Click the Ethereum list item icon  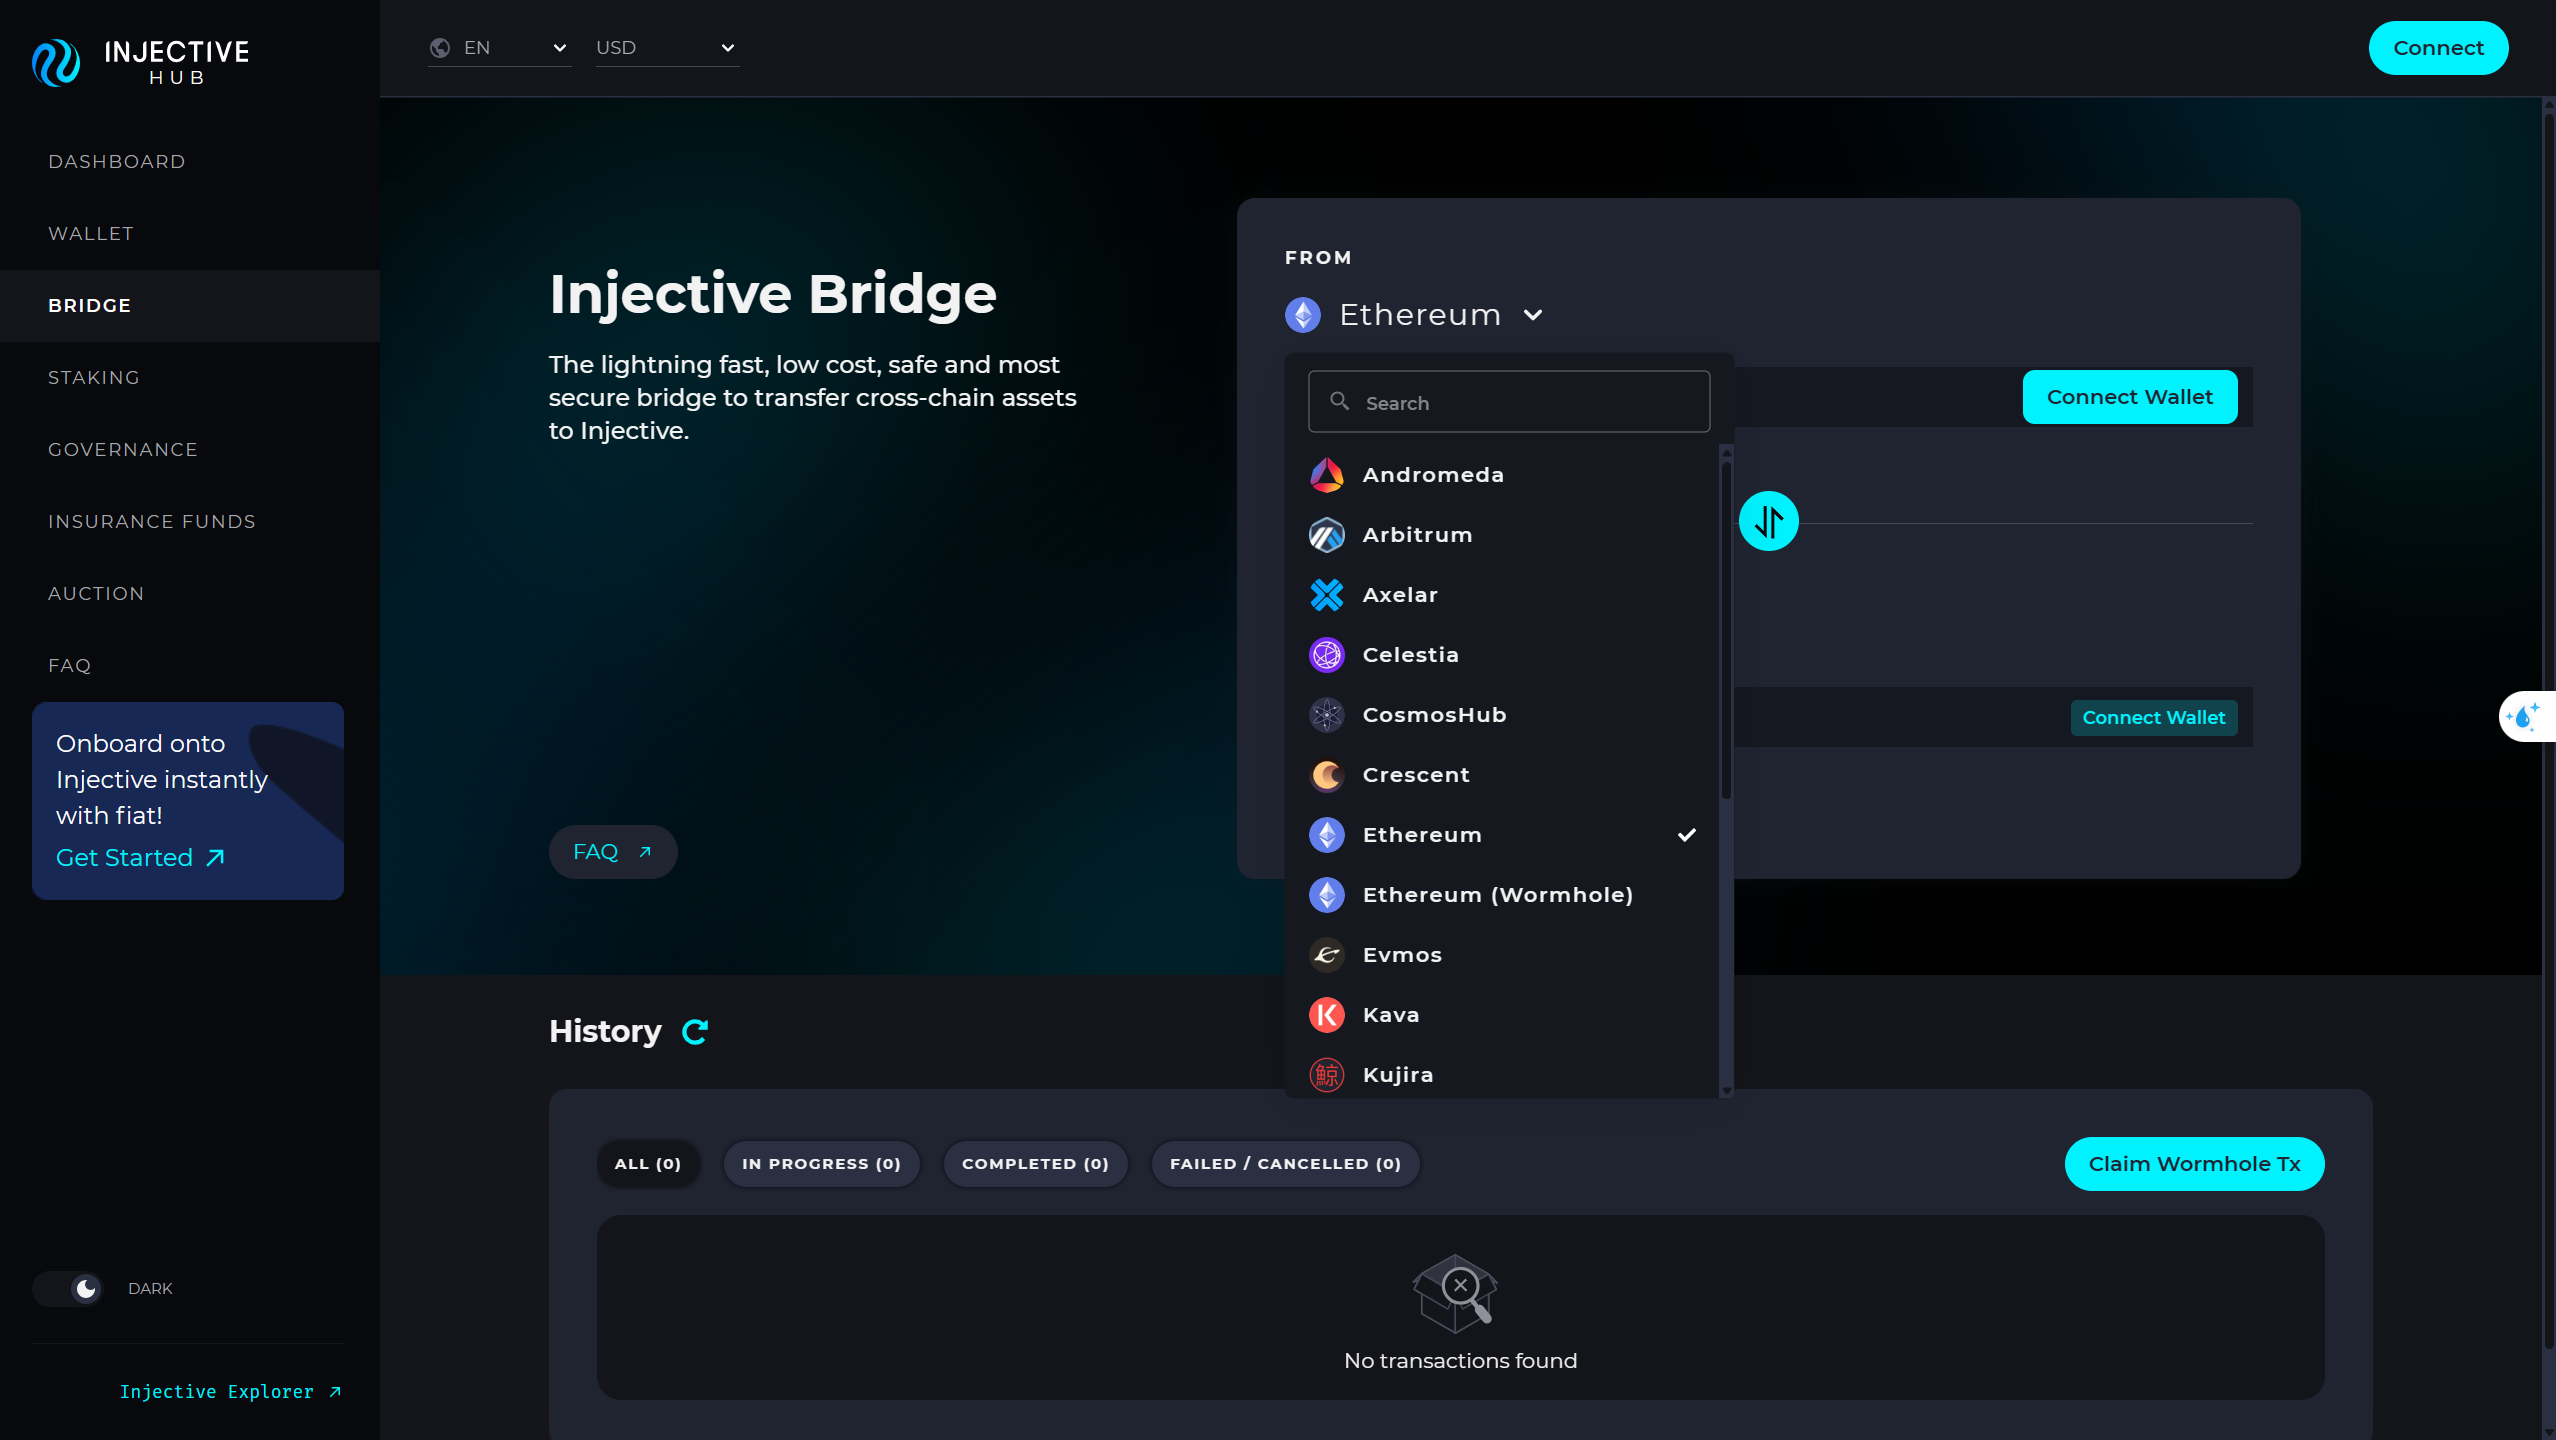[1327, 835]
